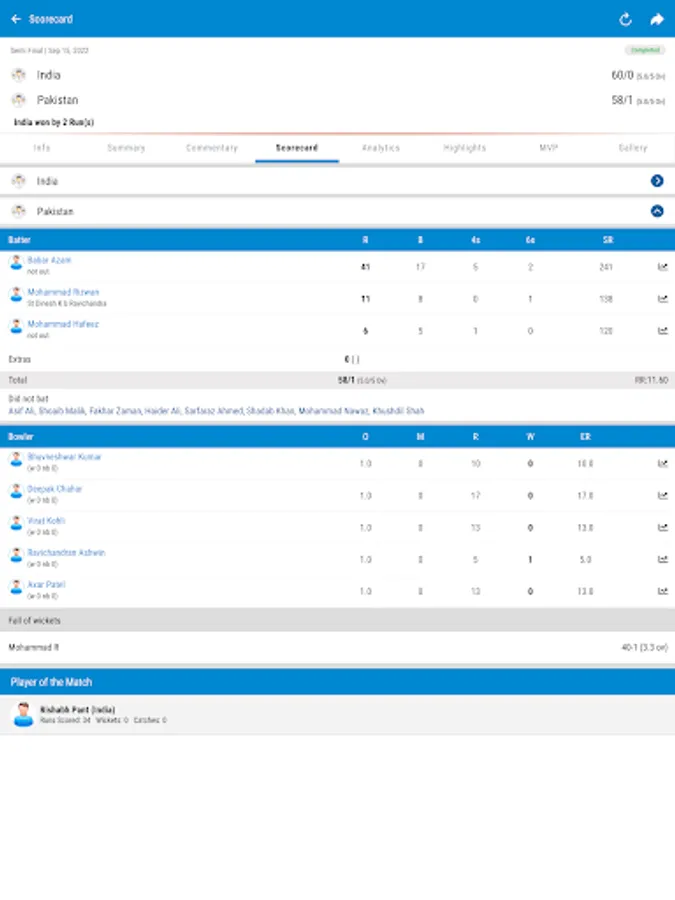The height and width of the screenshot is (900, 675).
Task: Show bowling chart for Ravichandran Ashwin
Action: pyautogui.click(x=662, y=559)
